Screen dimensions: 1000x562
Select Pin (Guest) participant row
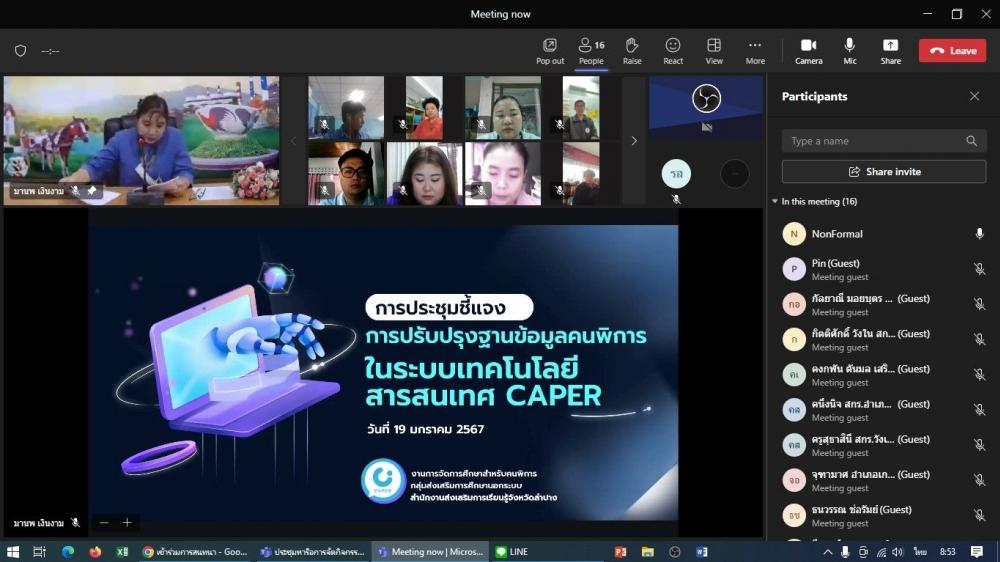point(883,269)
